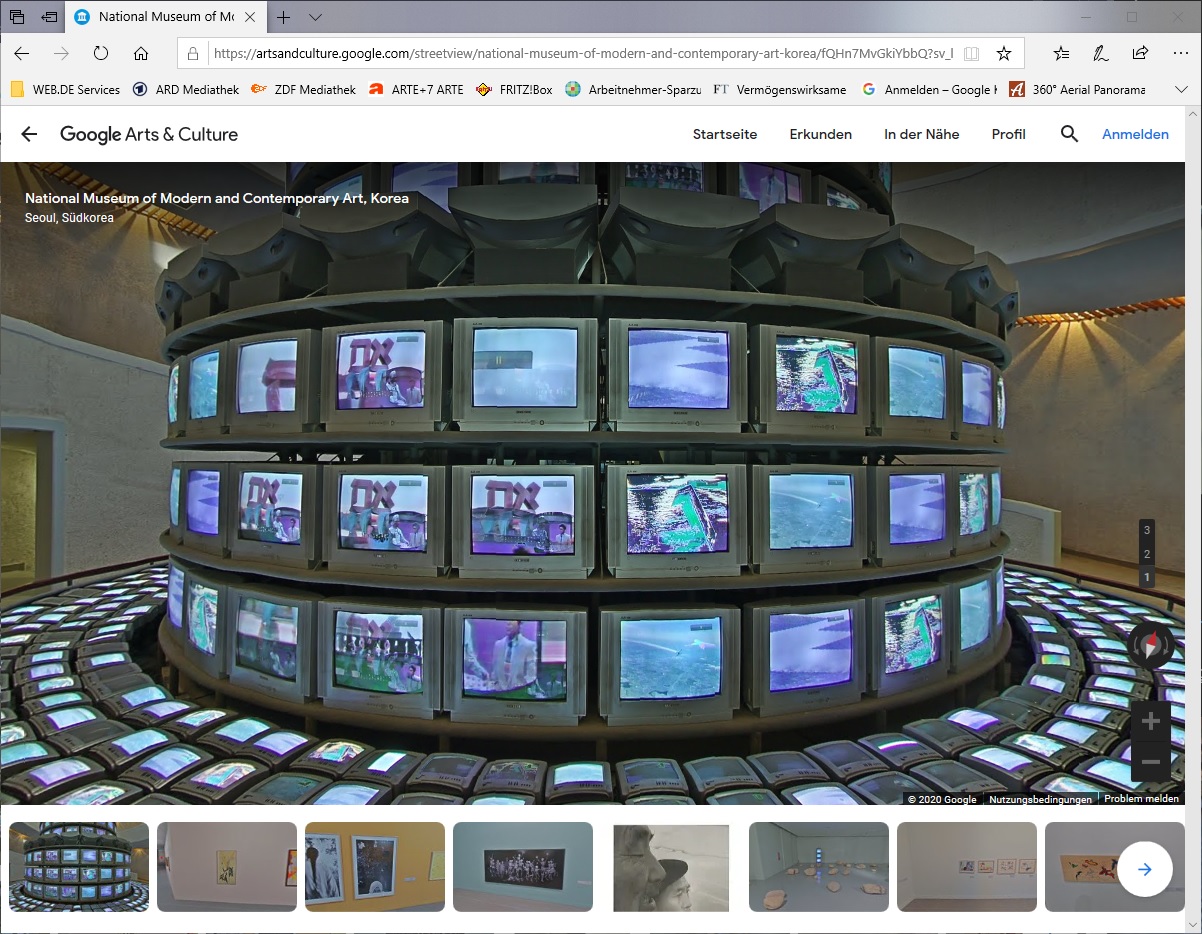Open the tab list dropdown arrow

pyautogui.click(x=315, y=17)
